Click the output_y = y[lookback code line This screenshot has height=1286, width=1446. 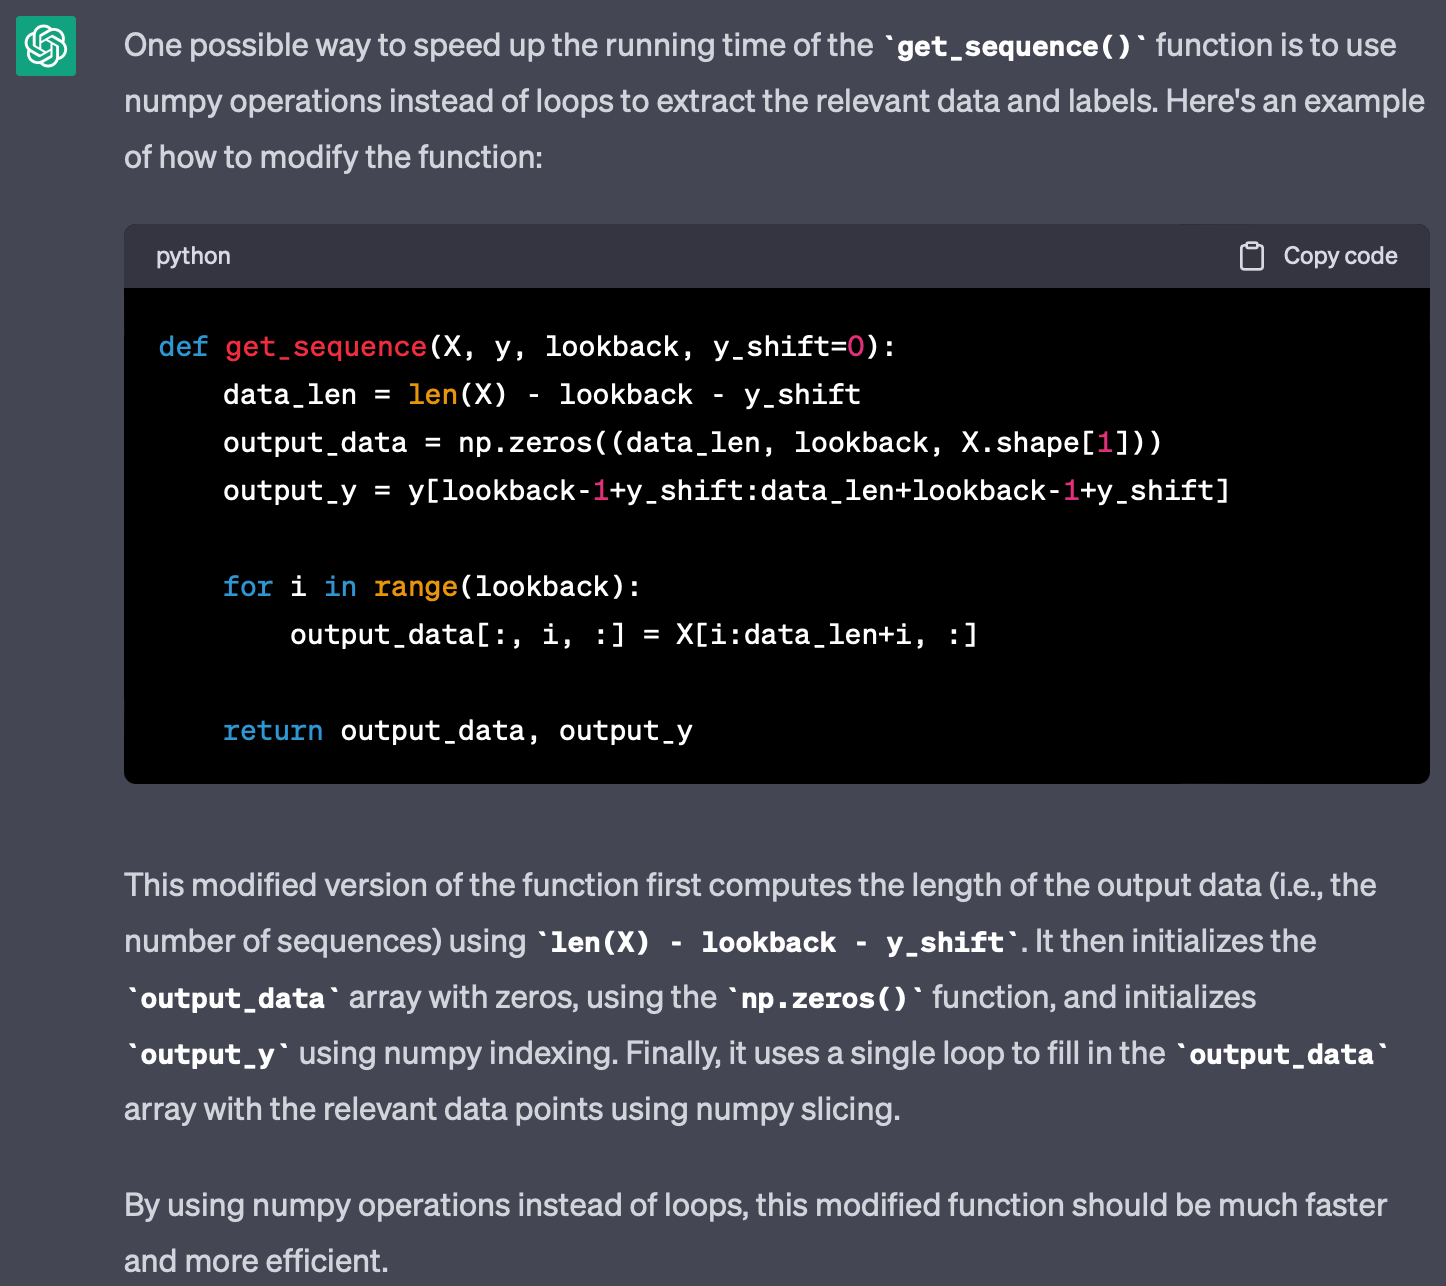tap(726, 491)
